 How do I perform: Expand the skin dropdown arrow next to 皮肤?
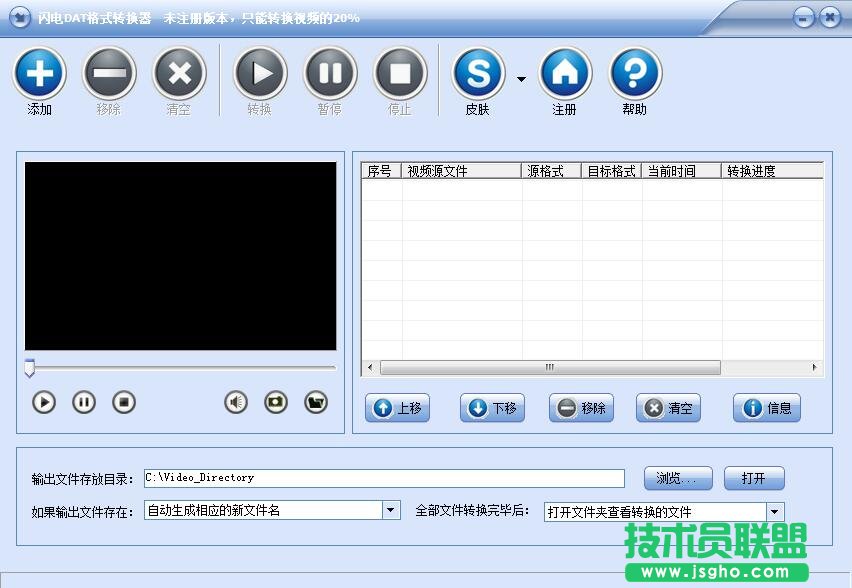coord(520,78)
